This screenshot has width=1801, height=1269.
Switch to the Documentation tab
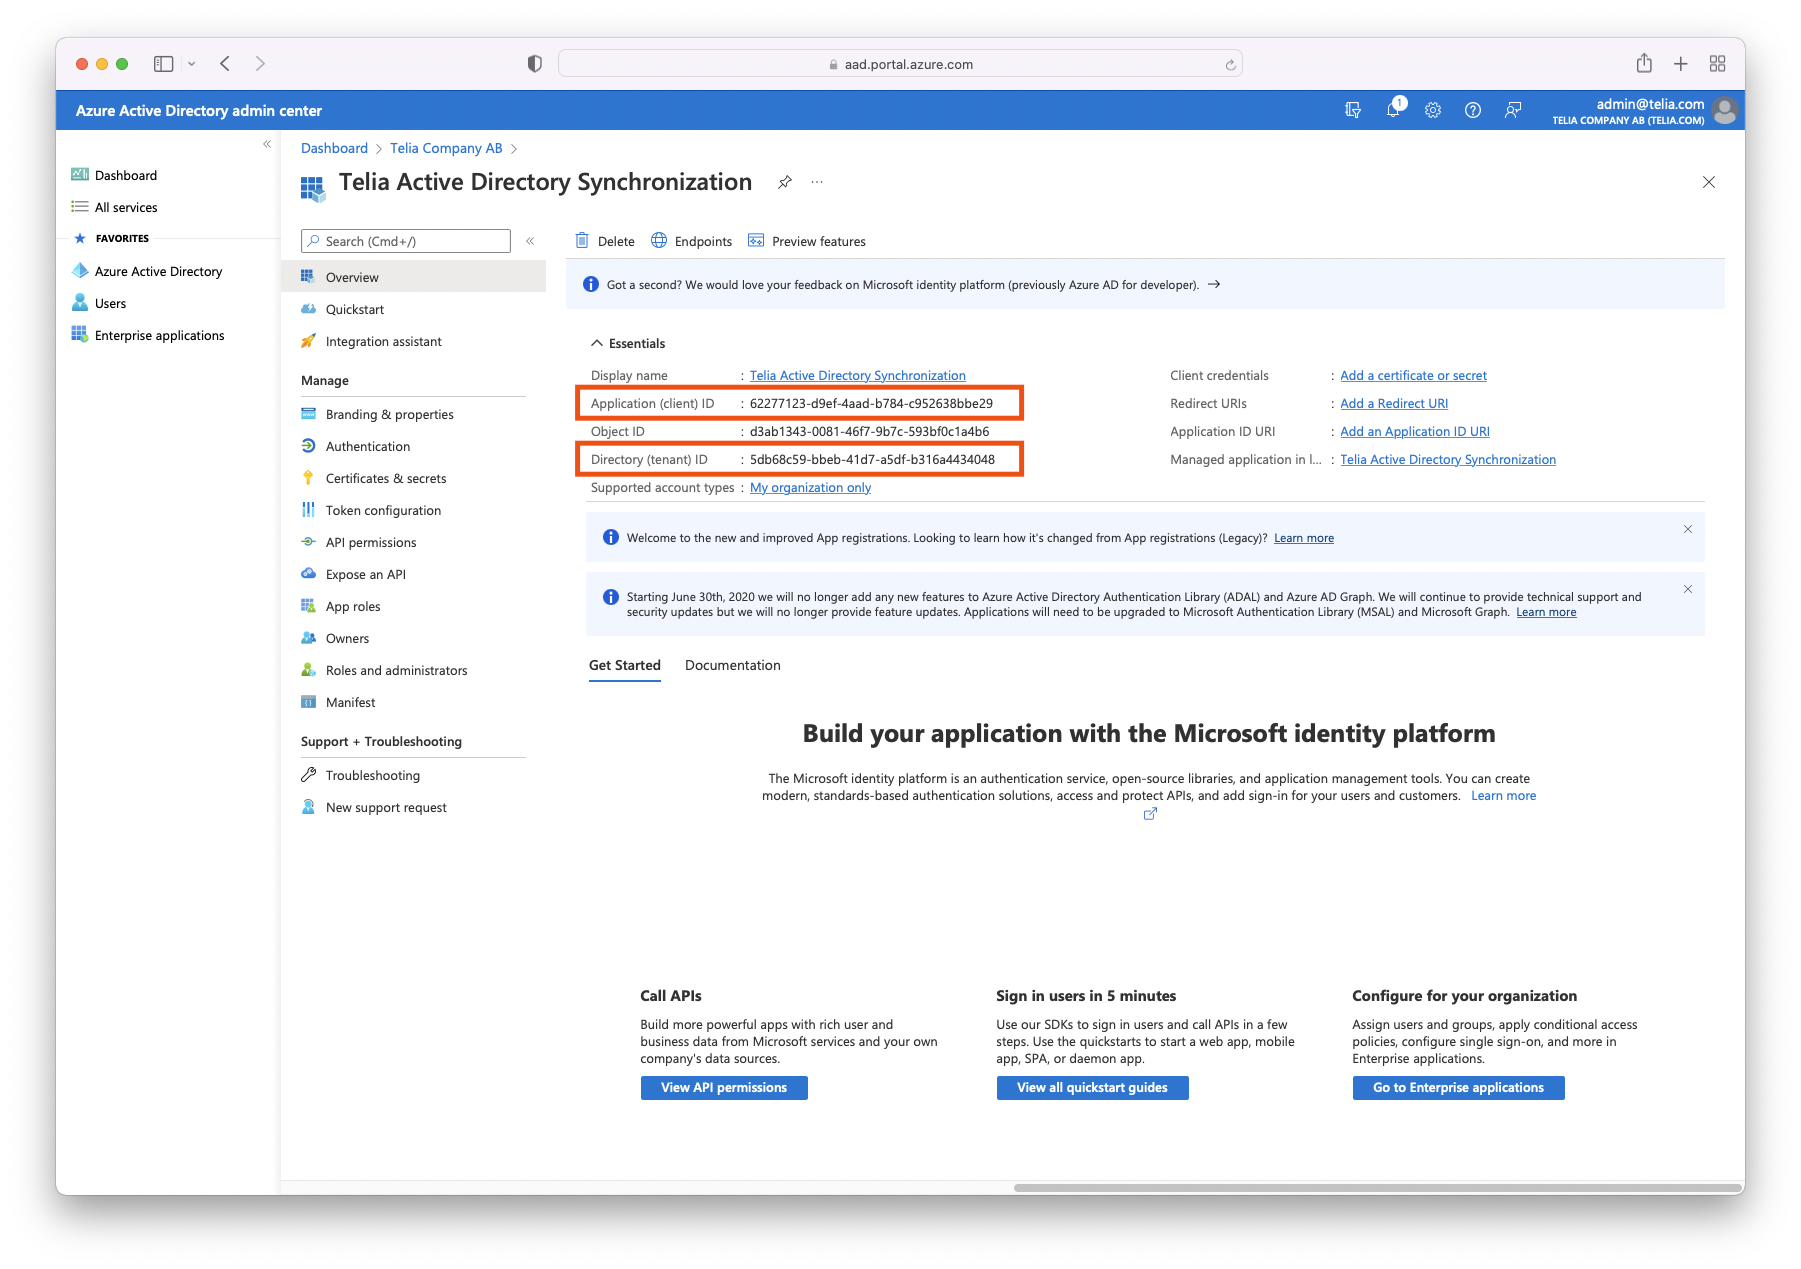pos(733,665)
